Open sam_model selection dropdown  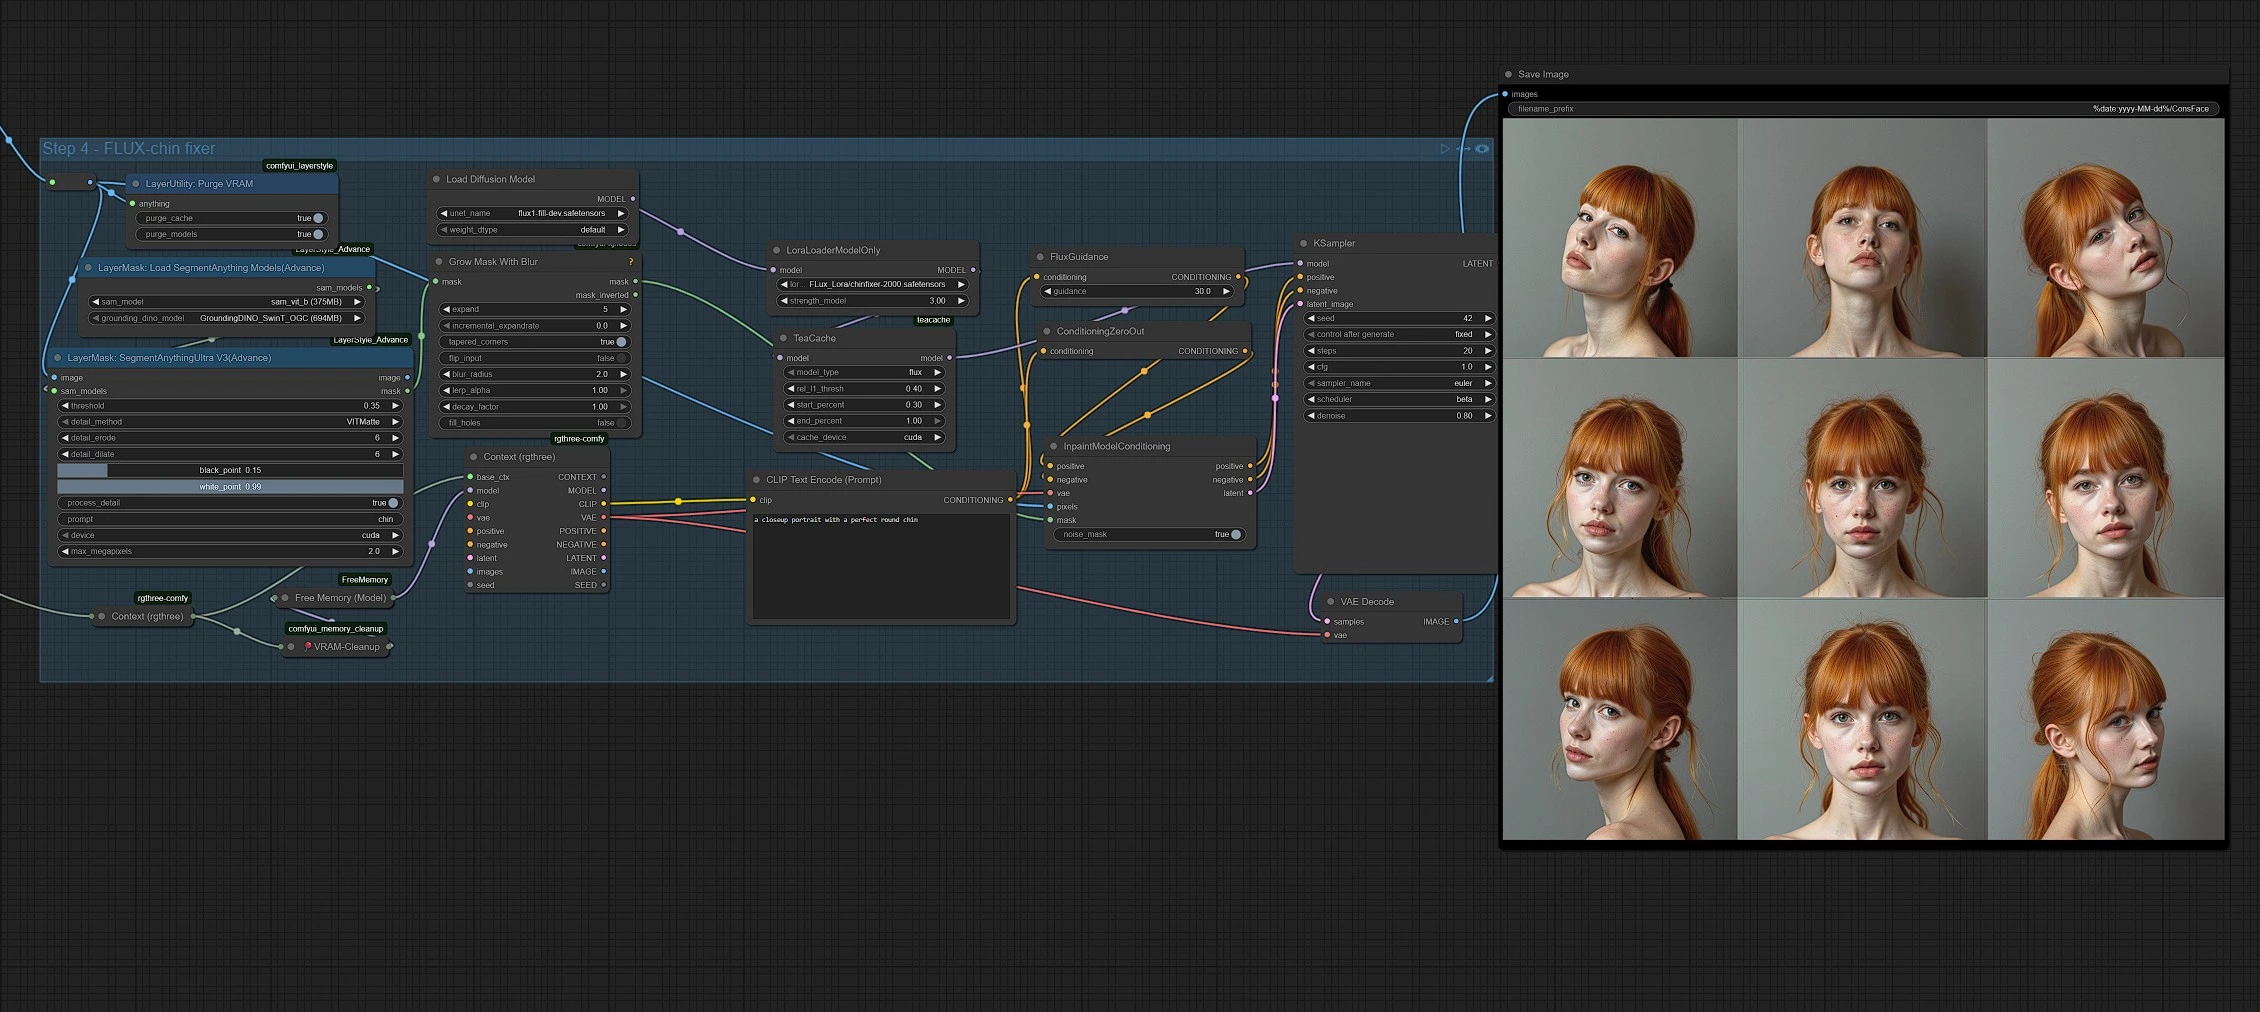pos(226,302)
